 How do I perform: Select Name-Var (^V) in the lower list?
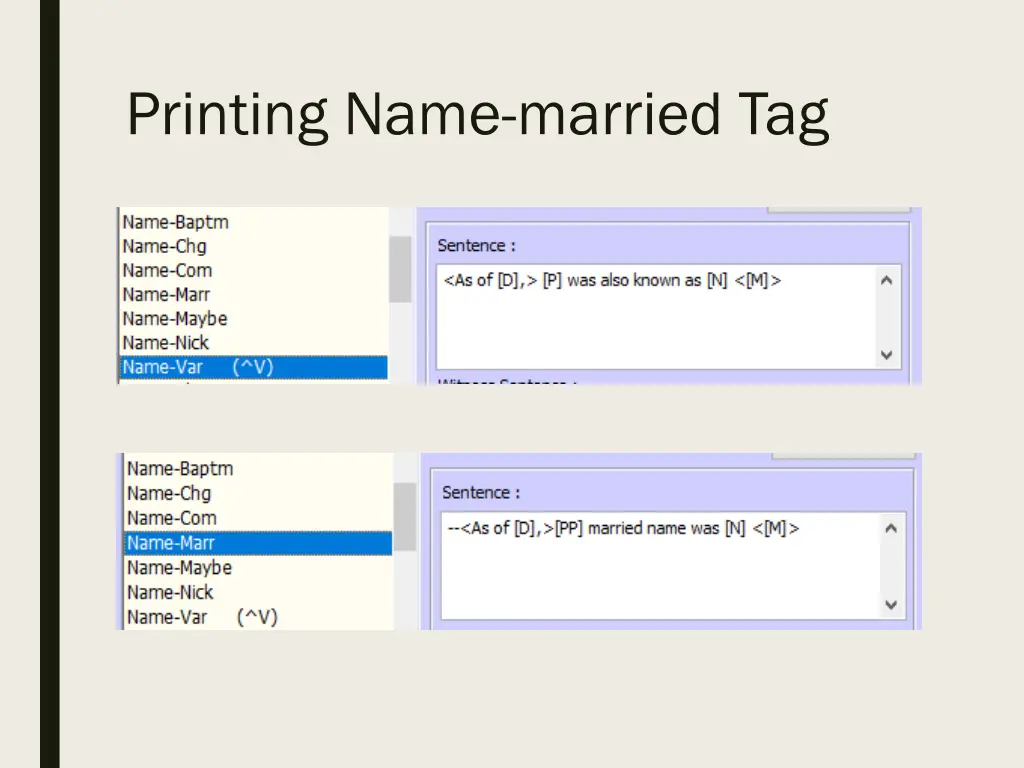202,617
